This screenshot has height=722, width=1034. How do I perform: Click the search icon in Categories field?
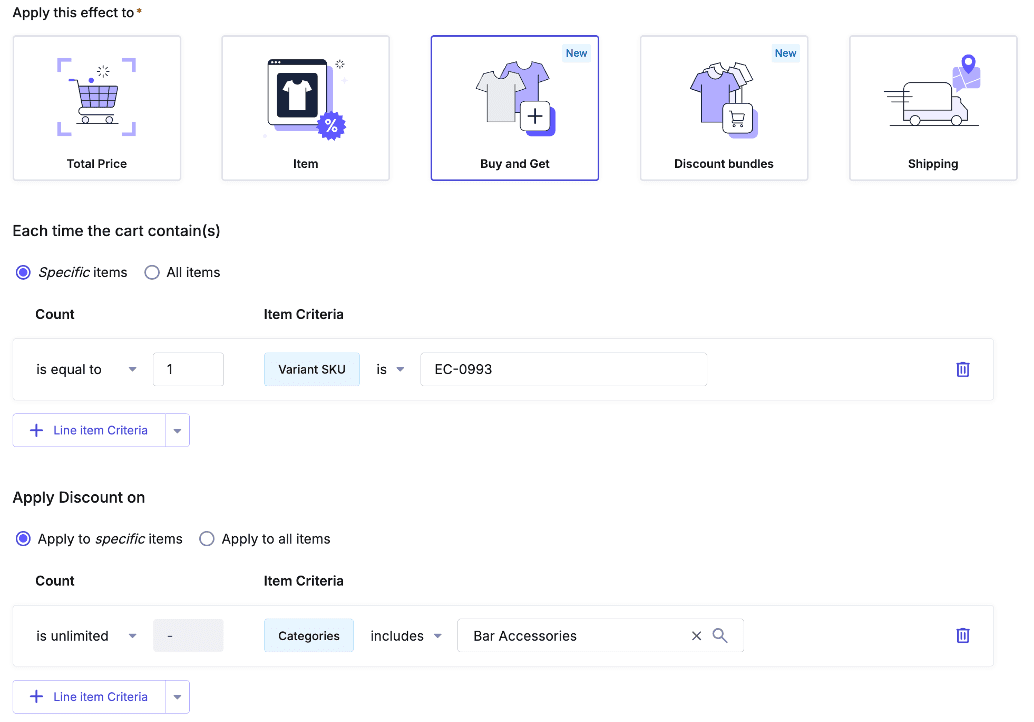(x=720, y=636)
